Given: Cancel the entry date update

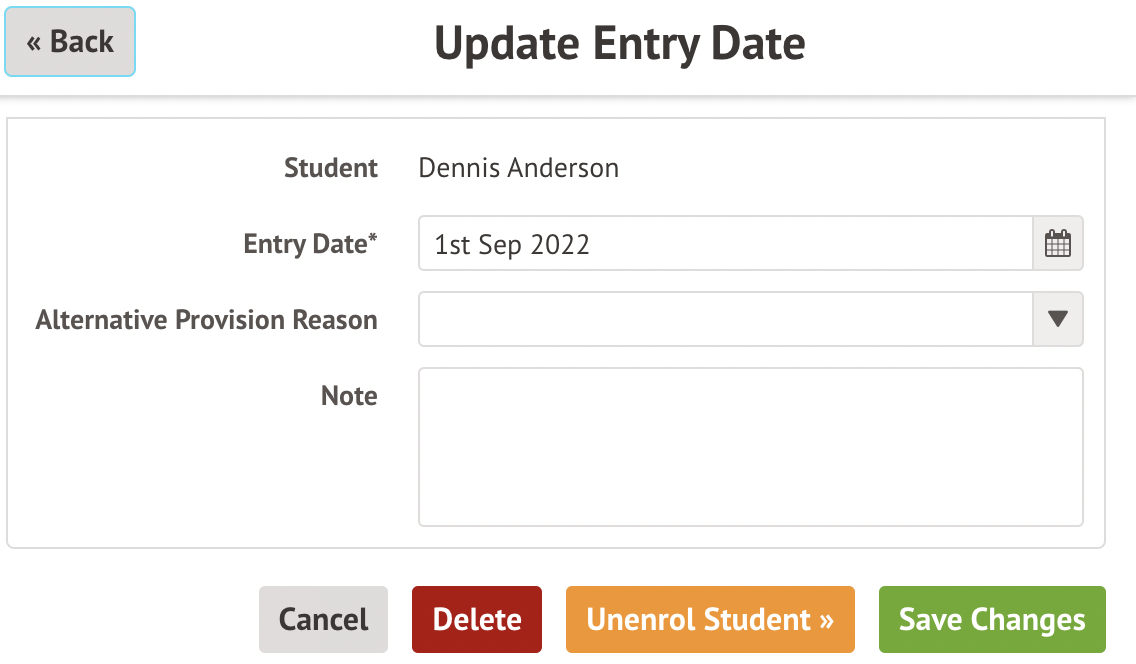Looking at the screenshot, I should [323, 619].
